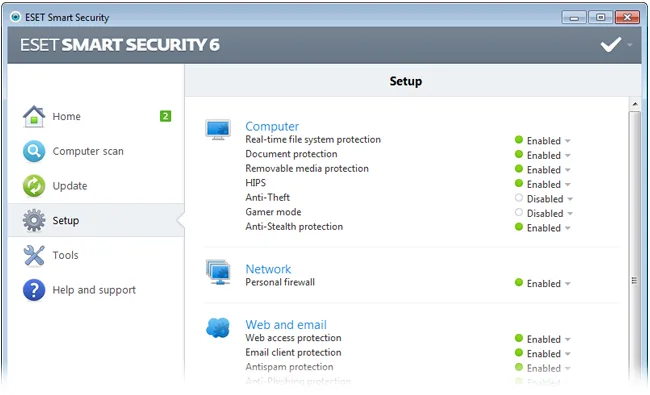Click the Web and email globe icon
Screen dimensions: 650x395
[218, 328]
